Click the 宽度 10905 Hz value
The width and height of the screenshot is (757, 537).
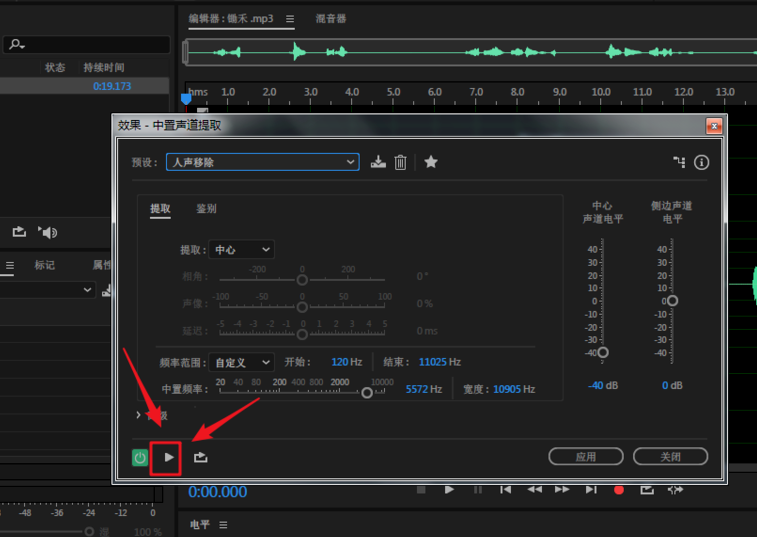pos(514,389)
